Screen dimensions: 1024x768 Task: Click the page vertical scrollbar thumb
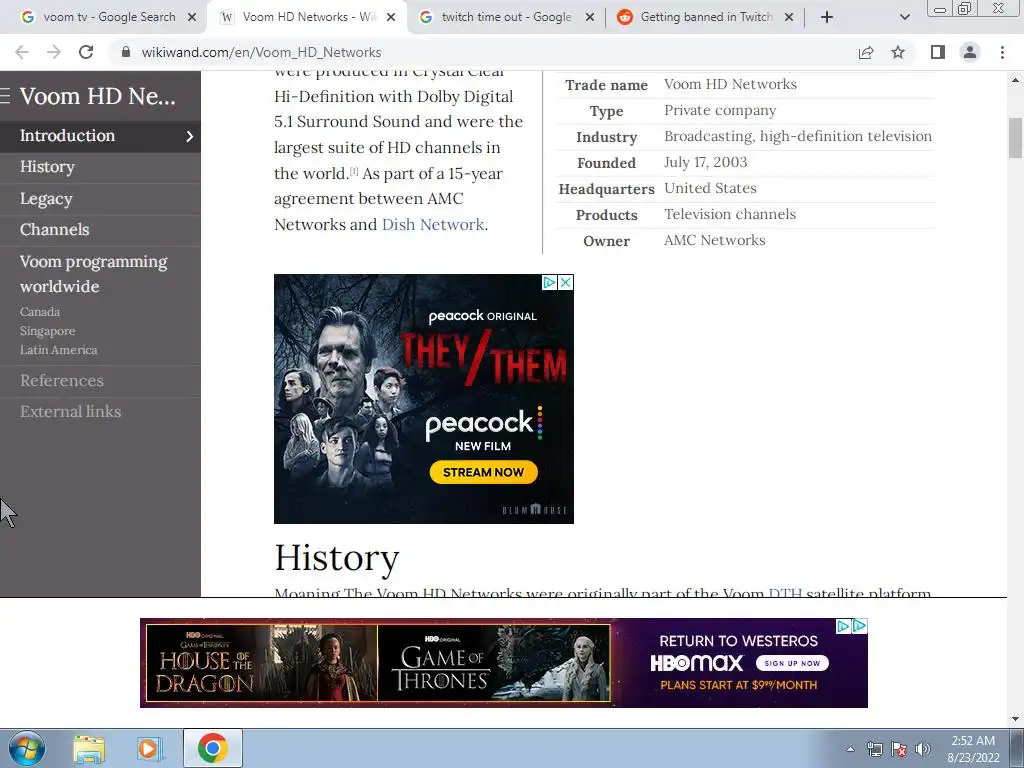[1015, 137]
